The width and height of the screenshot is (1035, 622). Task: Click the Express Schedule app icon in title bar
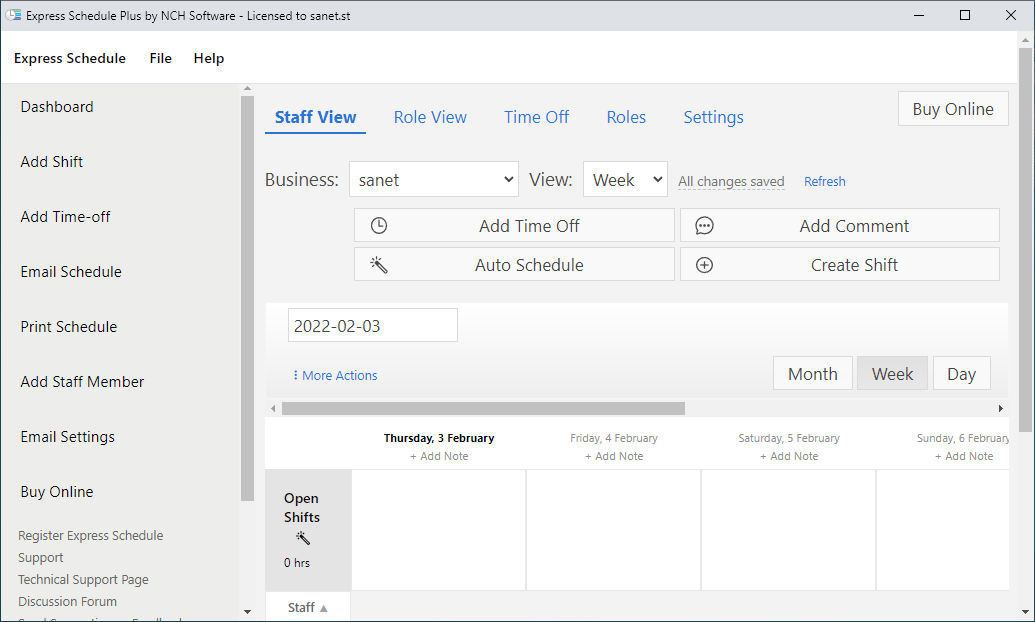click(x=13, y=15)
